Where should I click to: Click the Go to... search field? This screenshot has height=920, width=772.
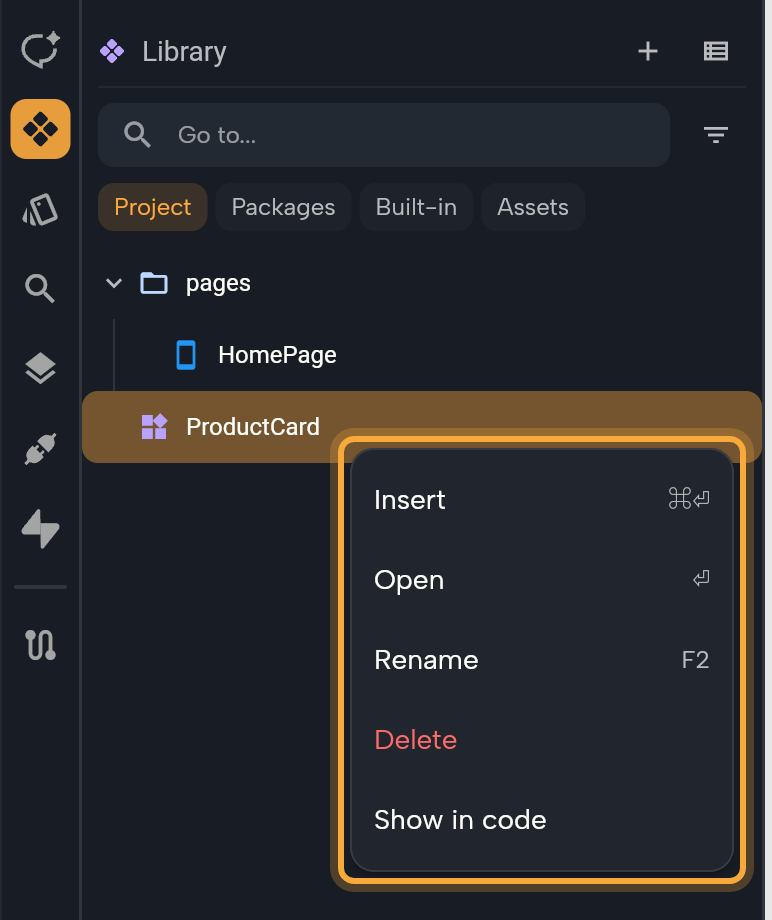coord(384,135)
